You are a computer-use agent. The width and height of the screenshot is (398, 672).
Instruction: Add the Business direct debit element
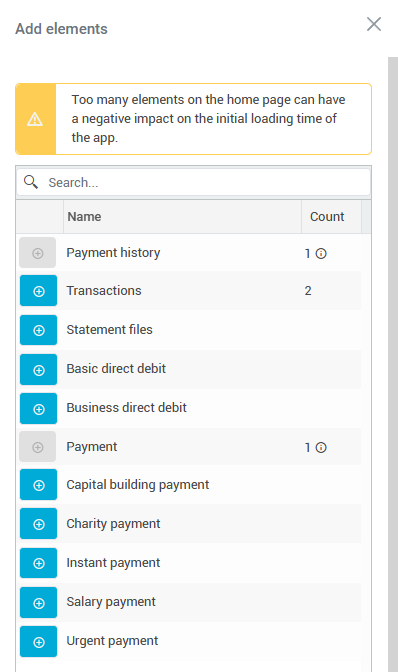[38, 408]
